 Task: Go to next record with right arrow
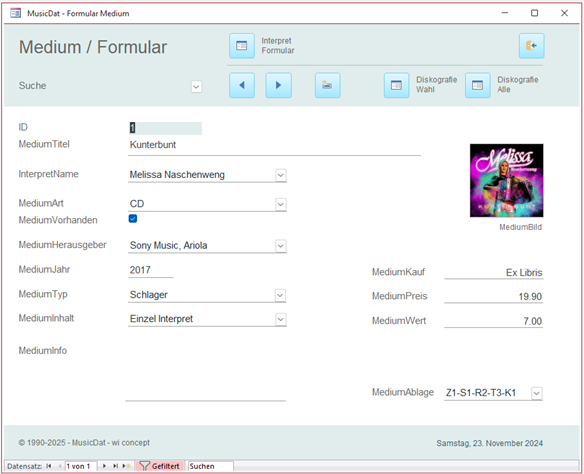click(278, 85)
